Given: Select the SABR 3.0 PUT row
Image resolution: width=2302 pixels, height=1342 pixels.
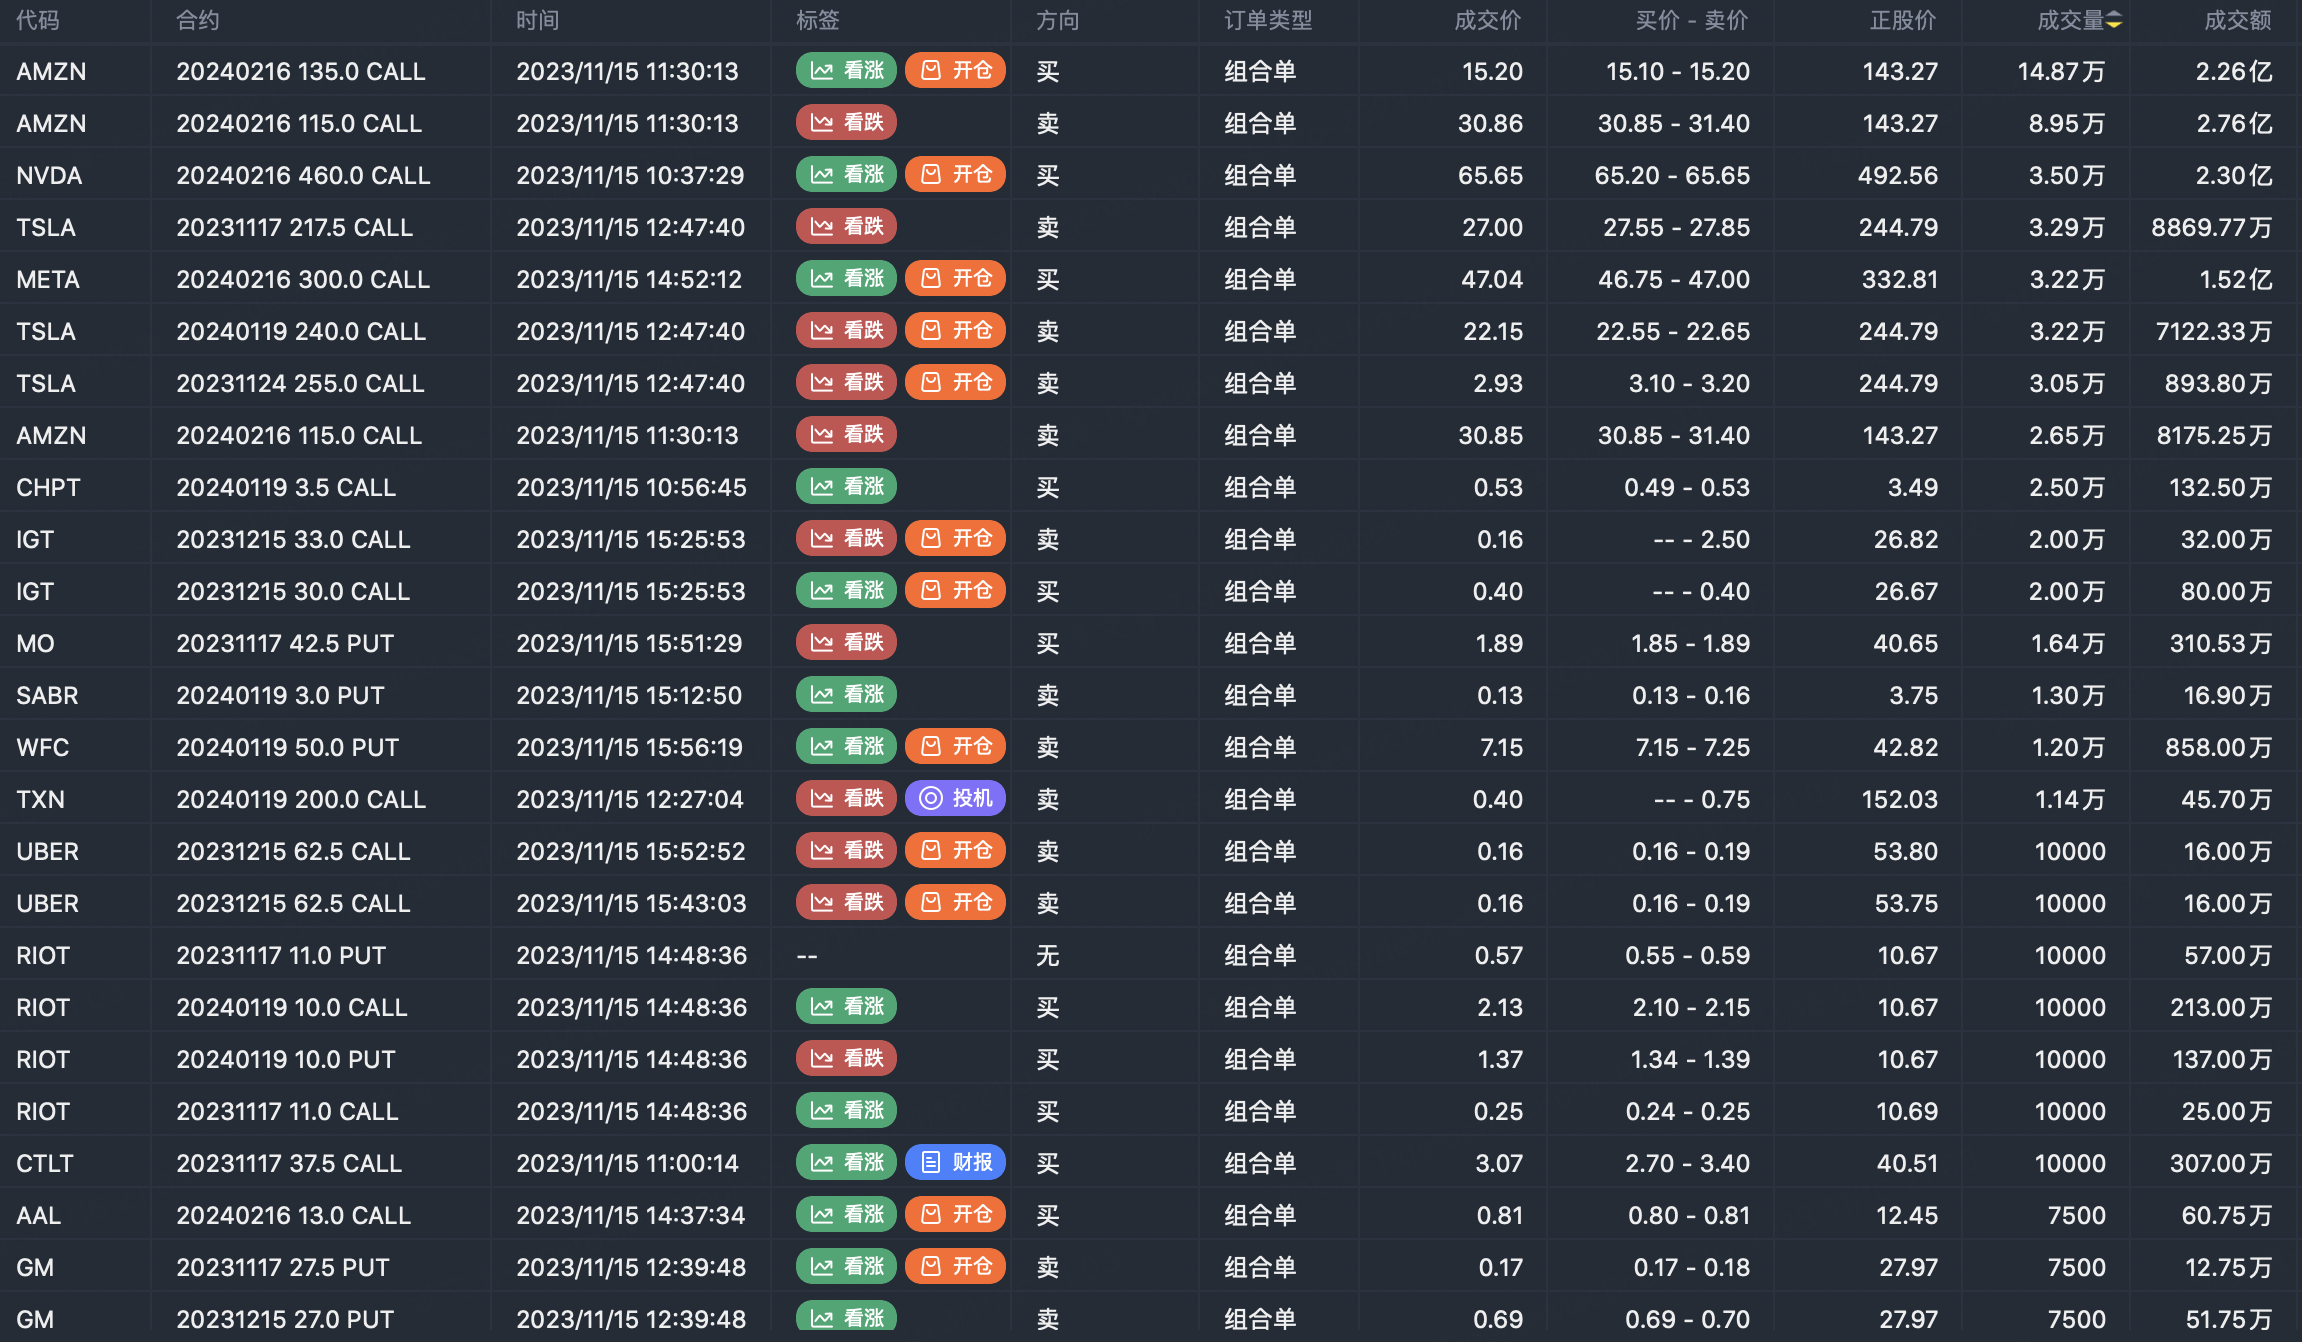Looking at the screenshot, I should tap(280, 696).
